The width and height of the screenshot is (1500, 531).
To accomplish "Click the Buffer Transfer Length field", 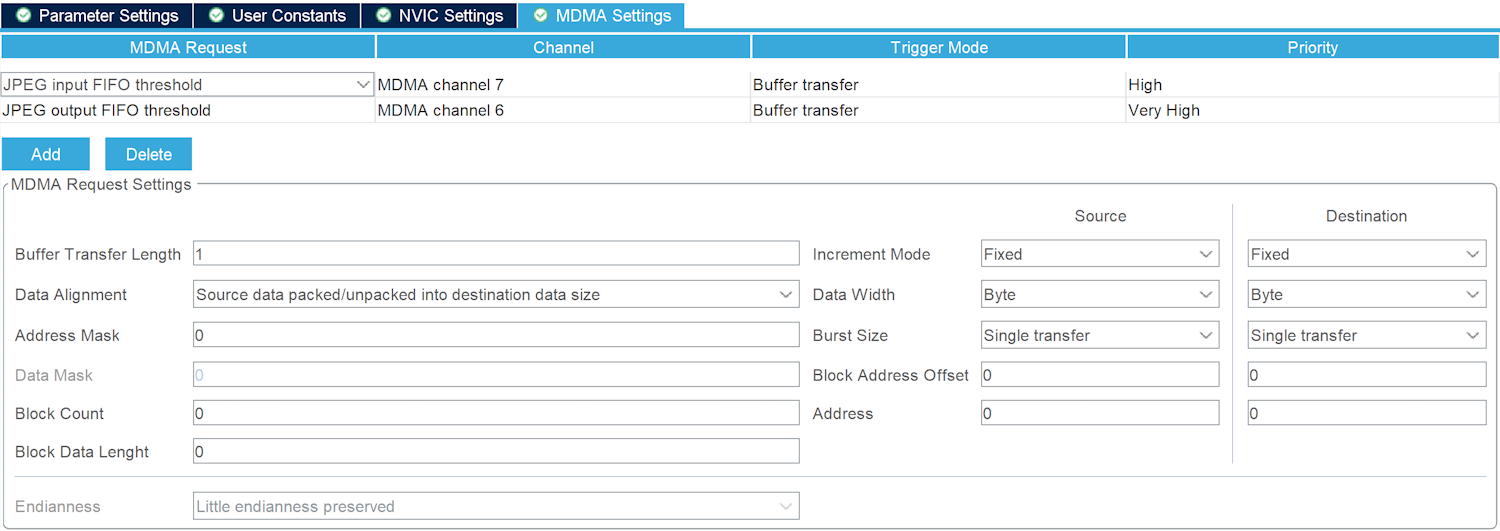I will pos(496,254).
